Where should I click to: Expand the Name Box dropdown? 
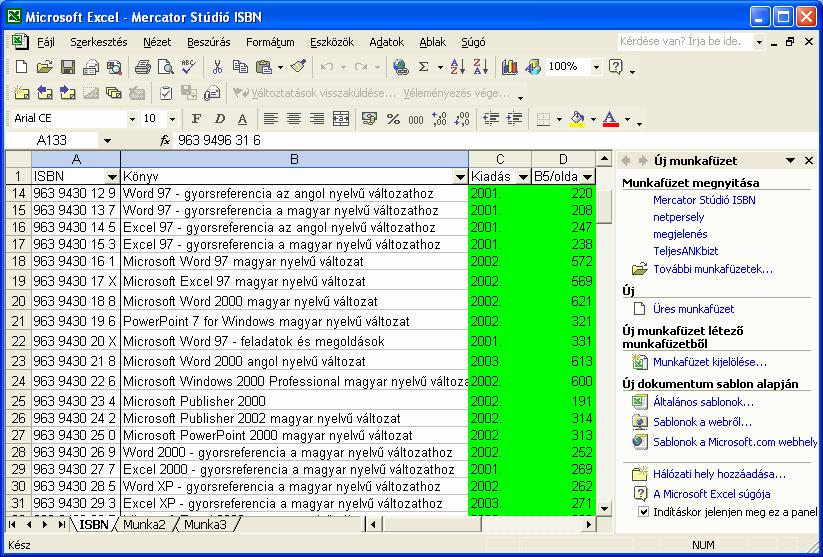(x=107, y=141)
